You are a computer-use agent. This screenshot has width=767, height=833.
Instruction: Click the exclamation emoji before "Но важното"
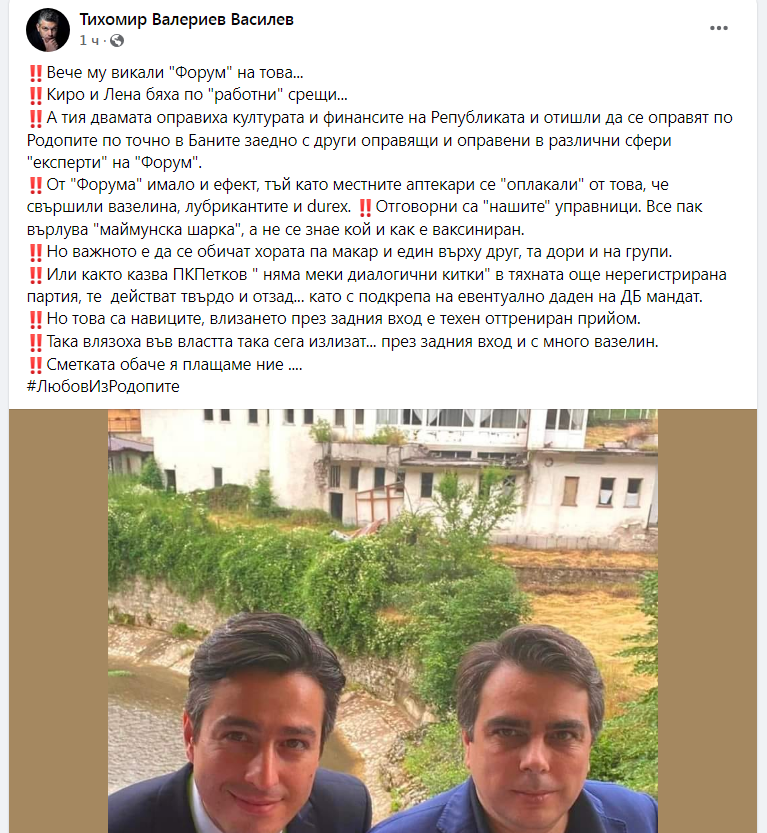coord(36,252)
